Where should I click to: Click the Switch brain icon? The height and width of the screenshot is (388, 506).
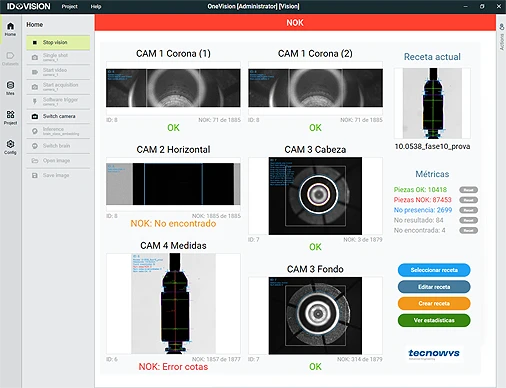point(35,146)
